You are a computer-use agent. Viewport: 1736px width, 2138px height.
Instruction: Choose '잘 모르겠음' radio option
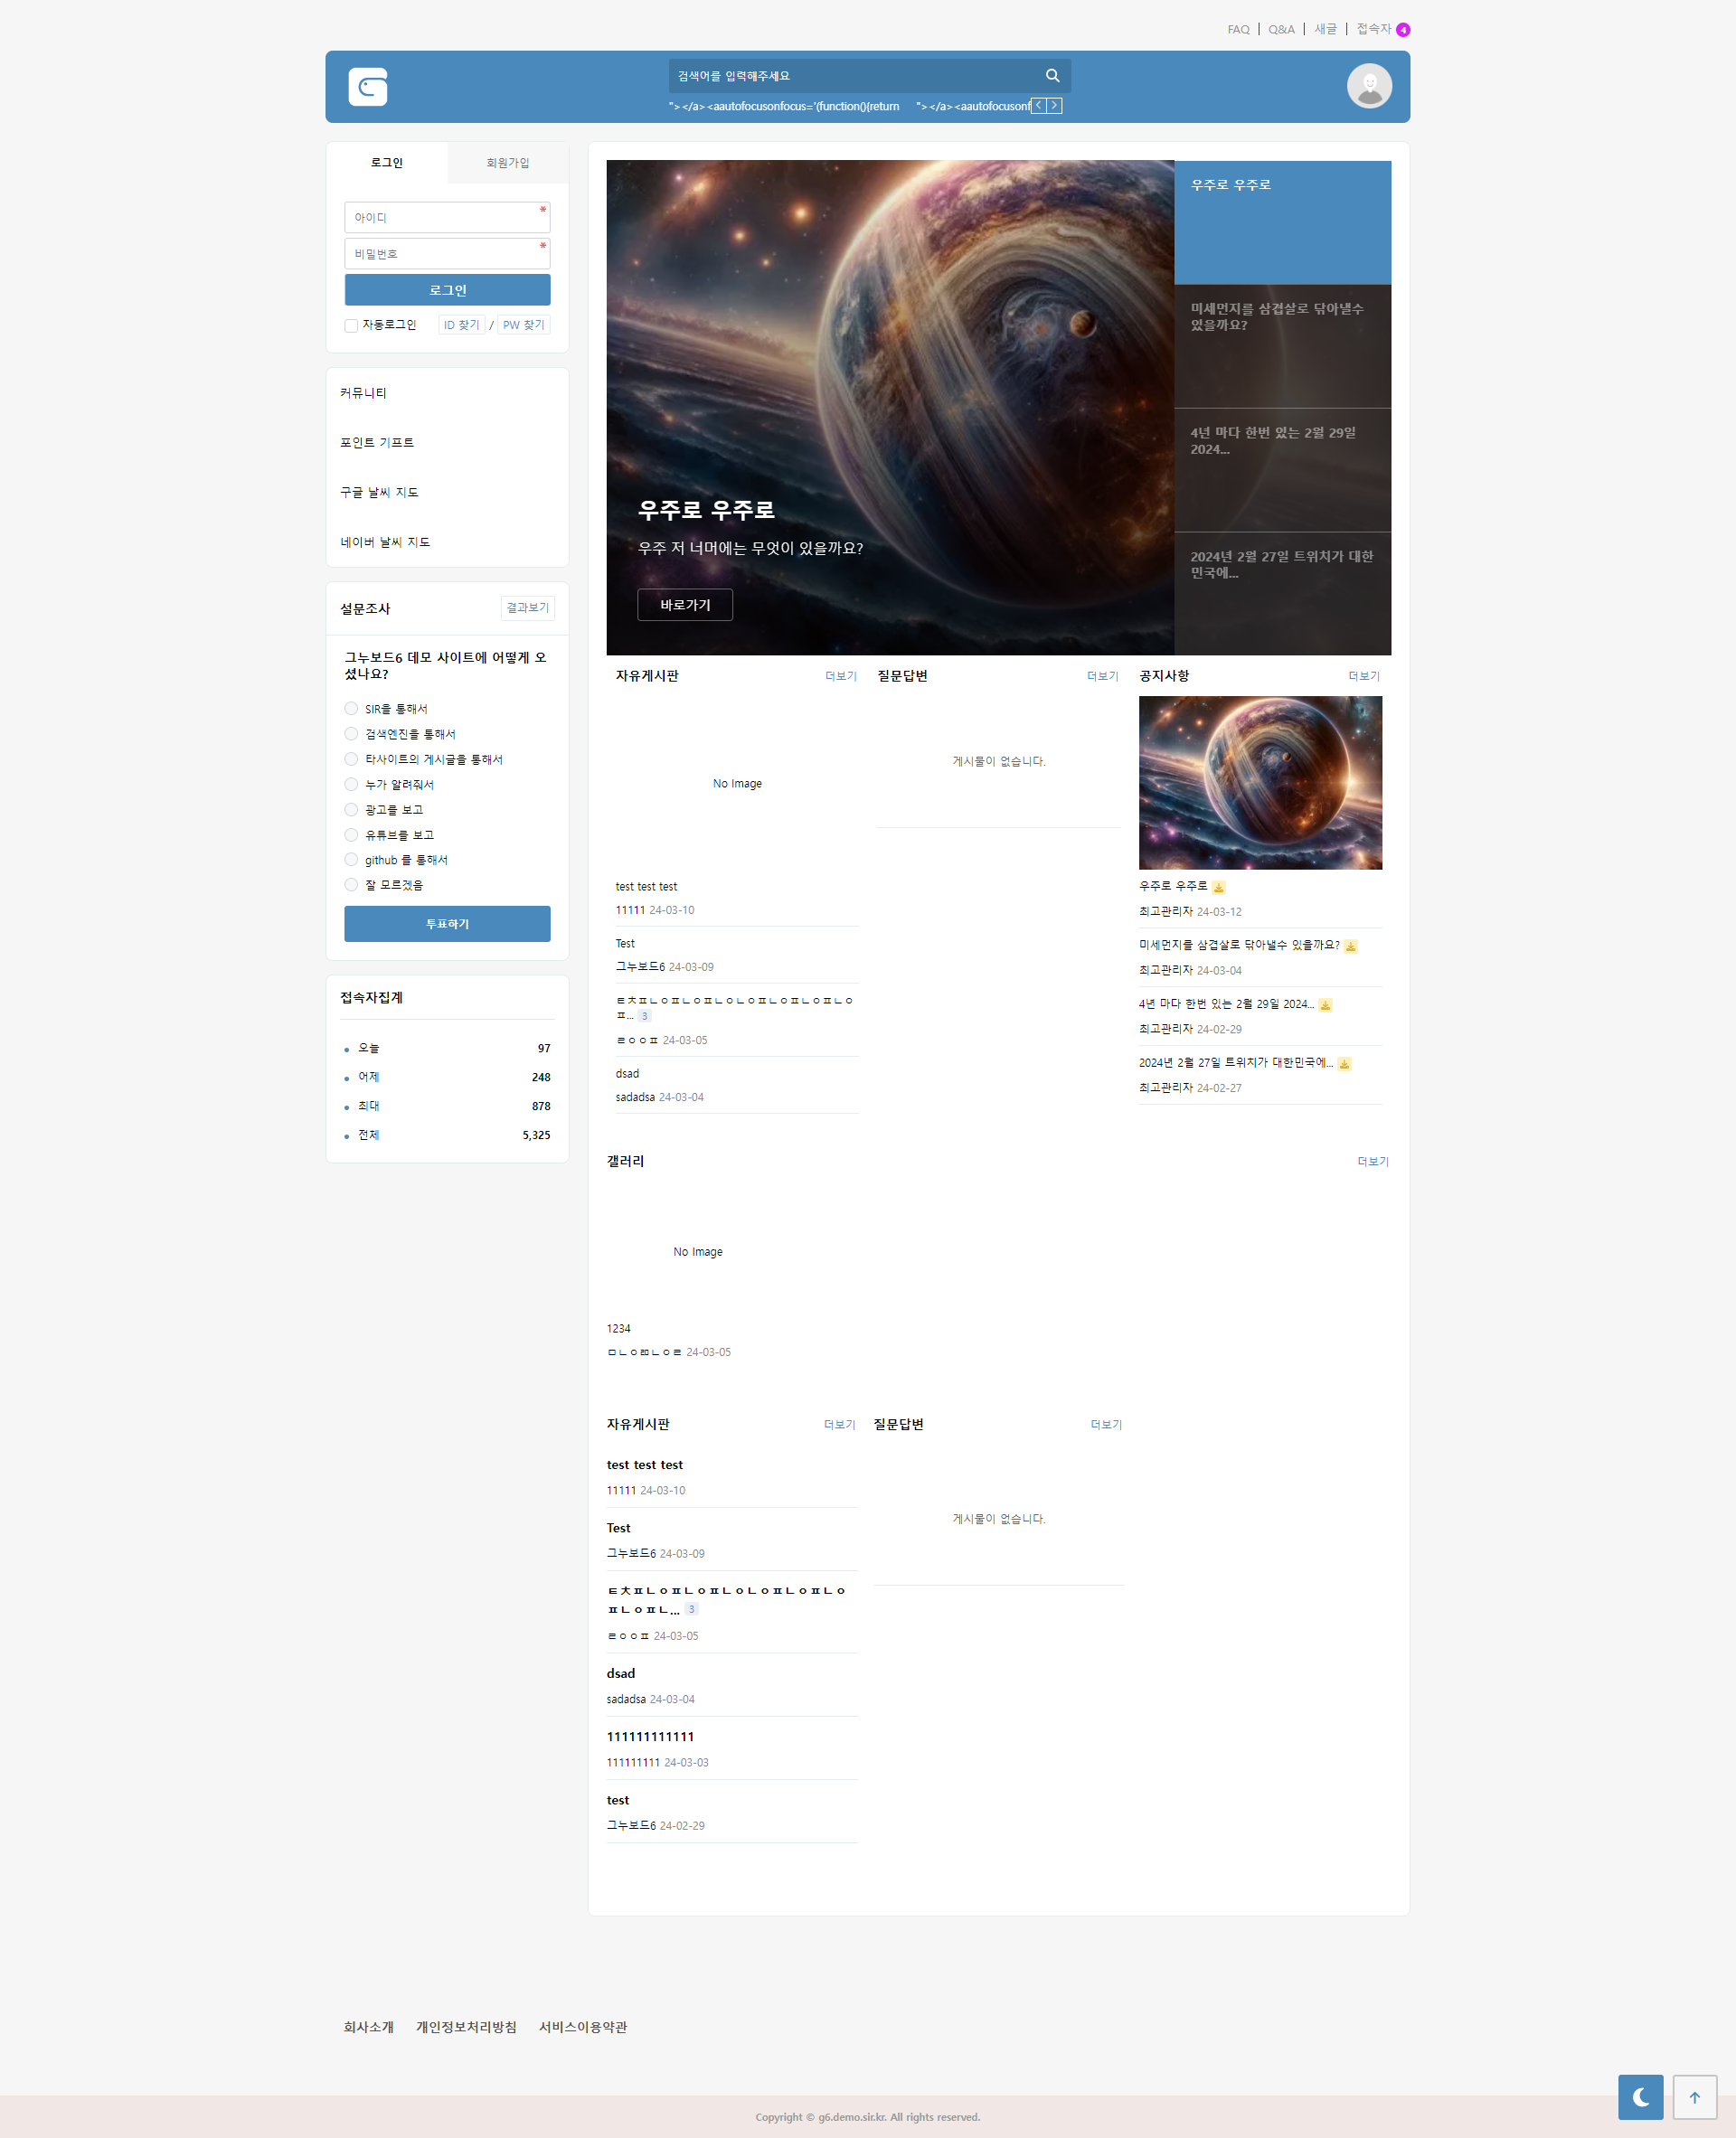coord(351,885)
